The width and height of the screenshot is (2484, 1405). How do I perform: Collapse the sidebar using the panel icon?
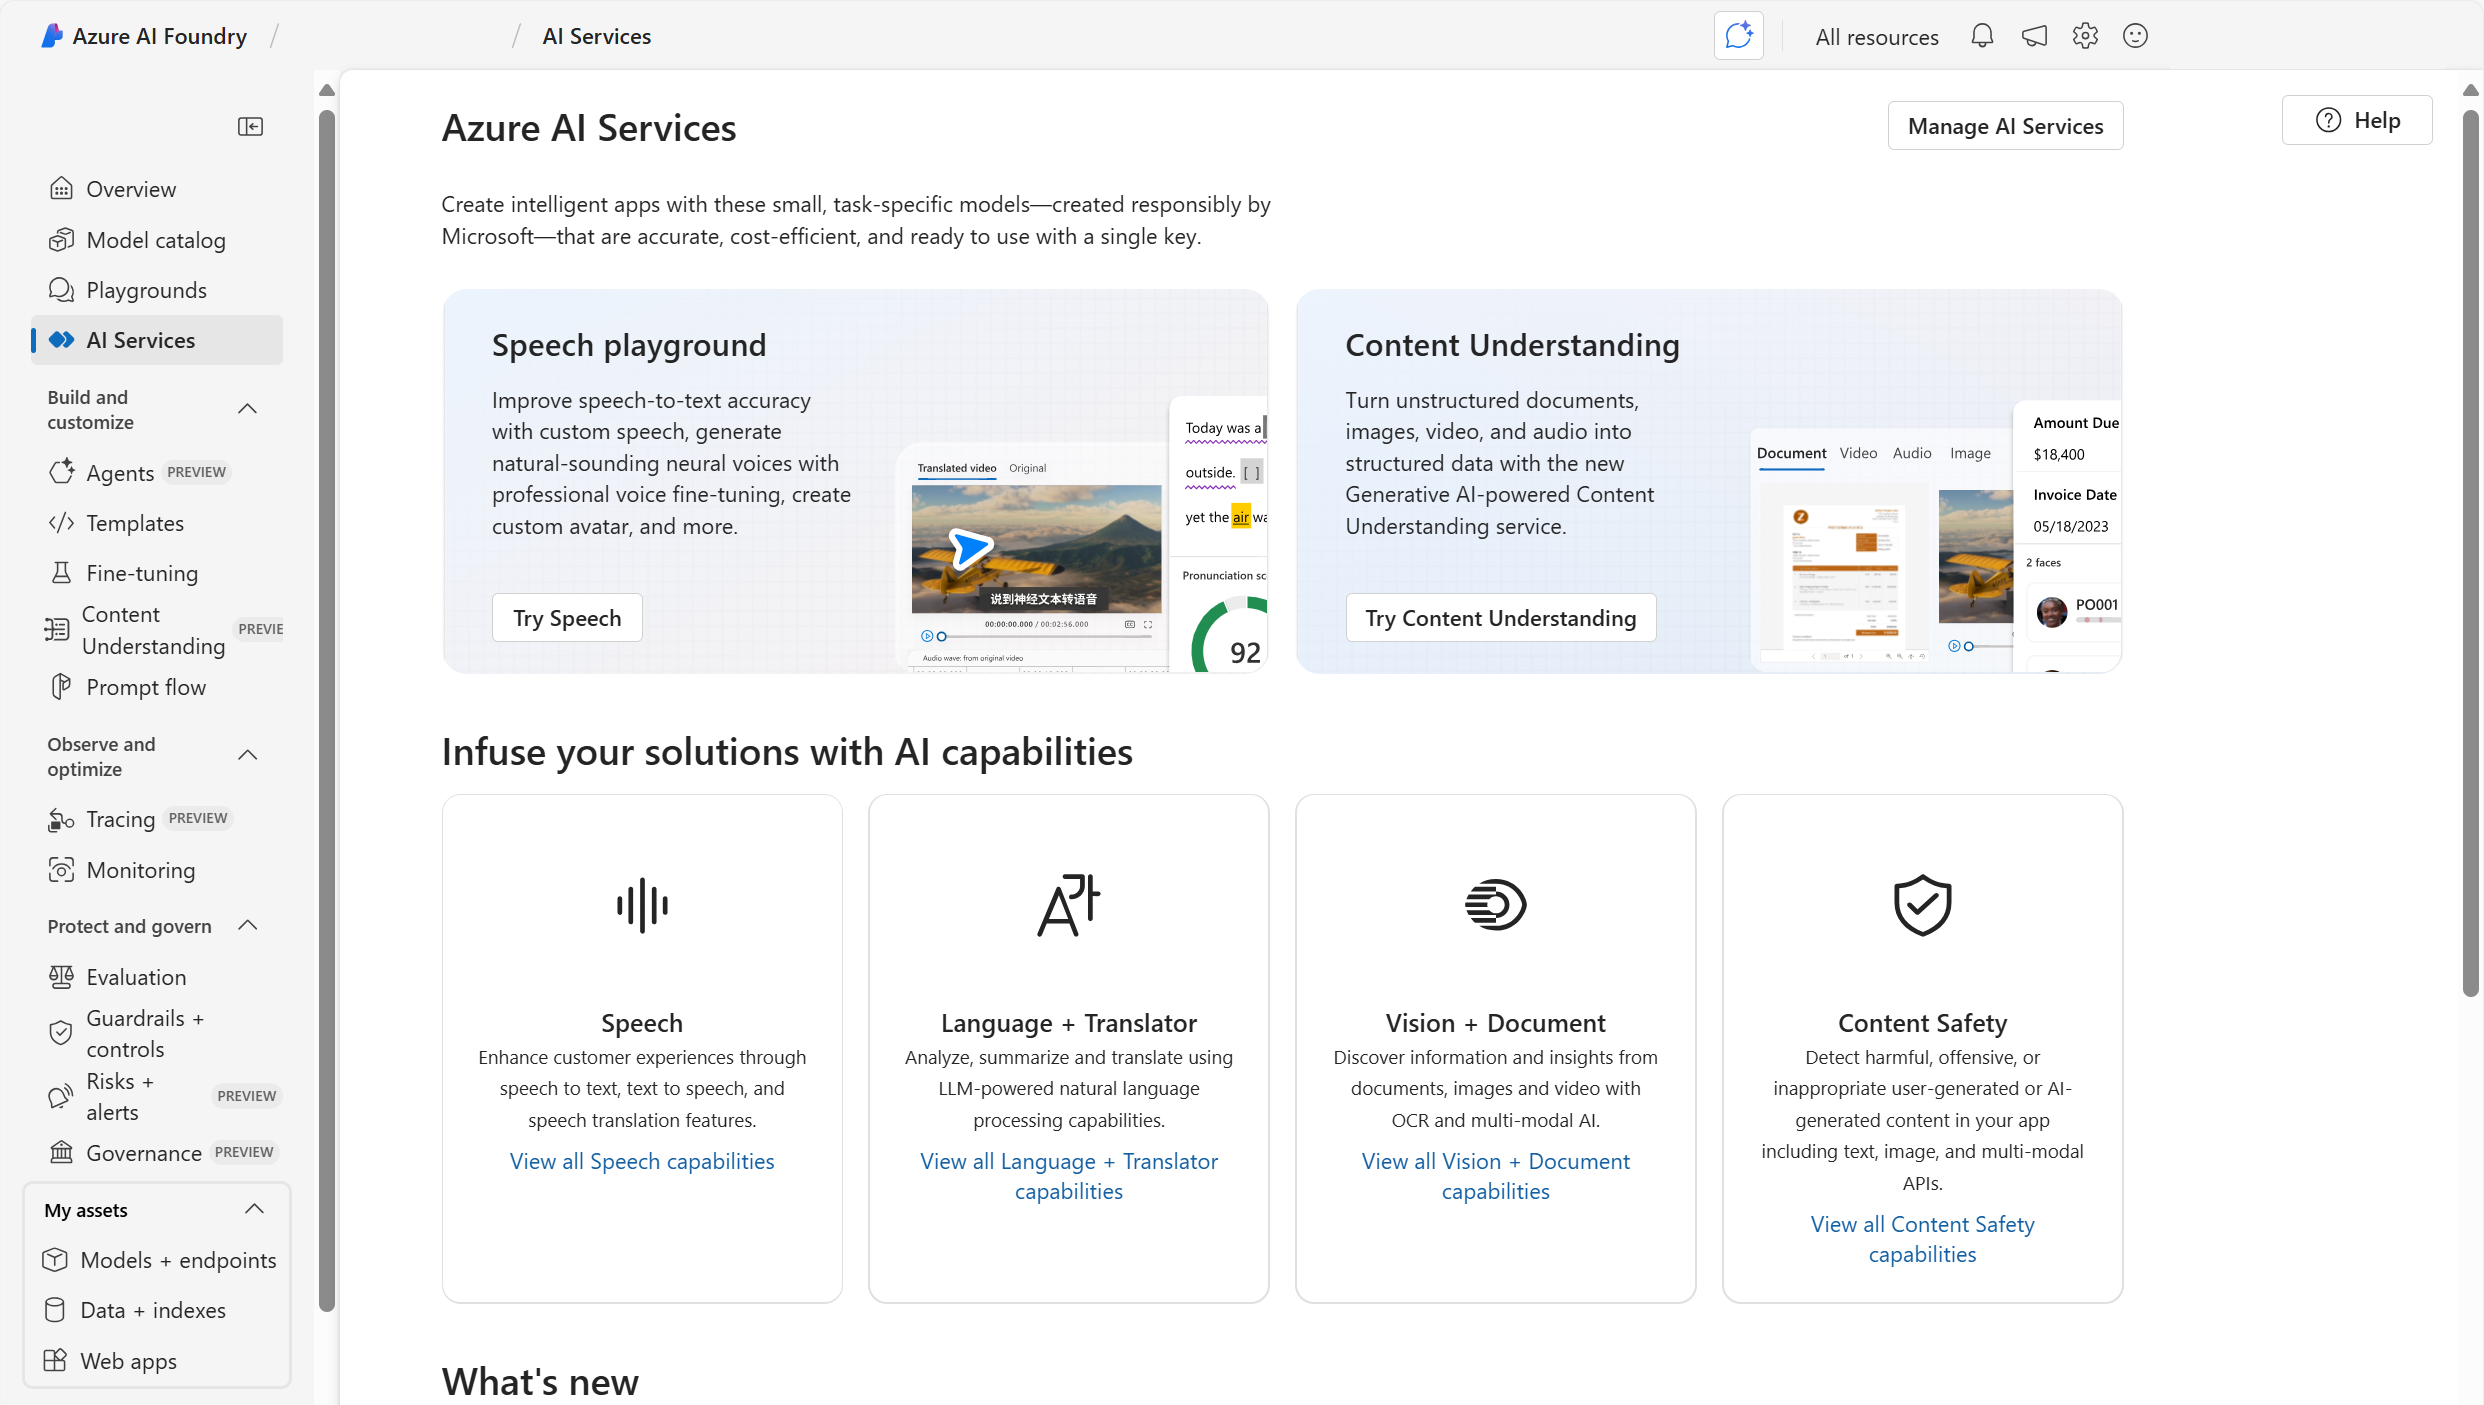coord(250,126)
